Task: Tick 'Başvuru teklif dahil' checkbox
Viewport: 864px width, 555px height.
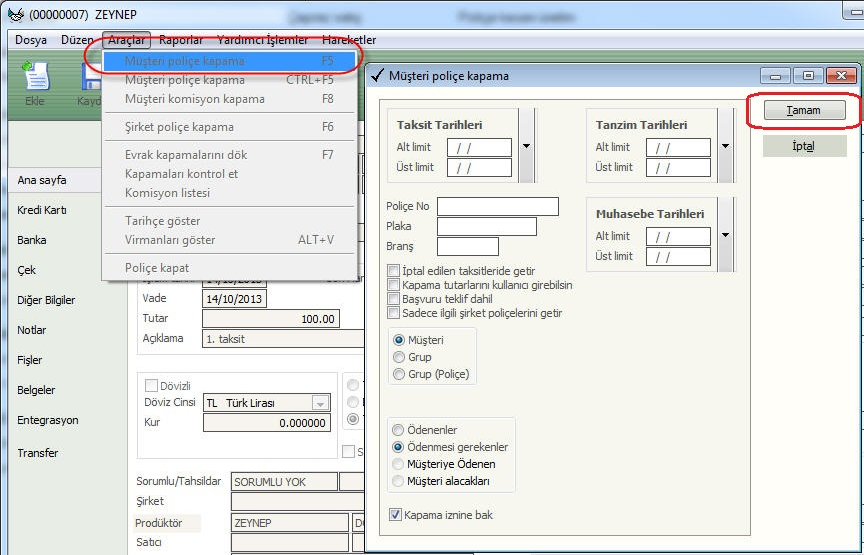Action: [394, 299]
